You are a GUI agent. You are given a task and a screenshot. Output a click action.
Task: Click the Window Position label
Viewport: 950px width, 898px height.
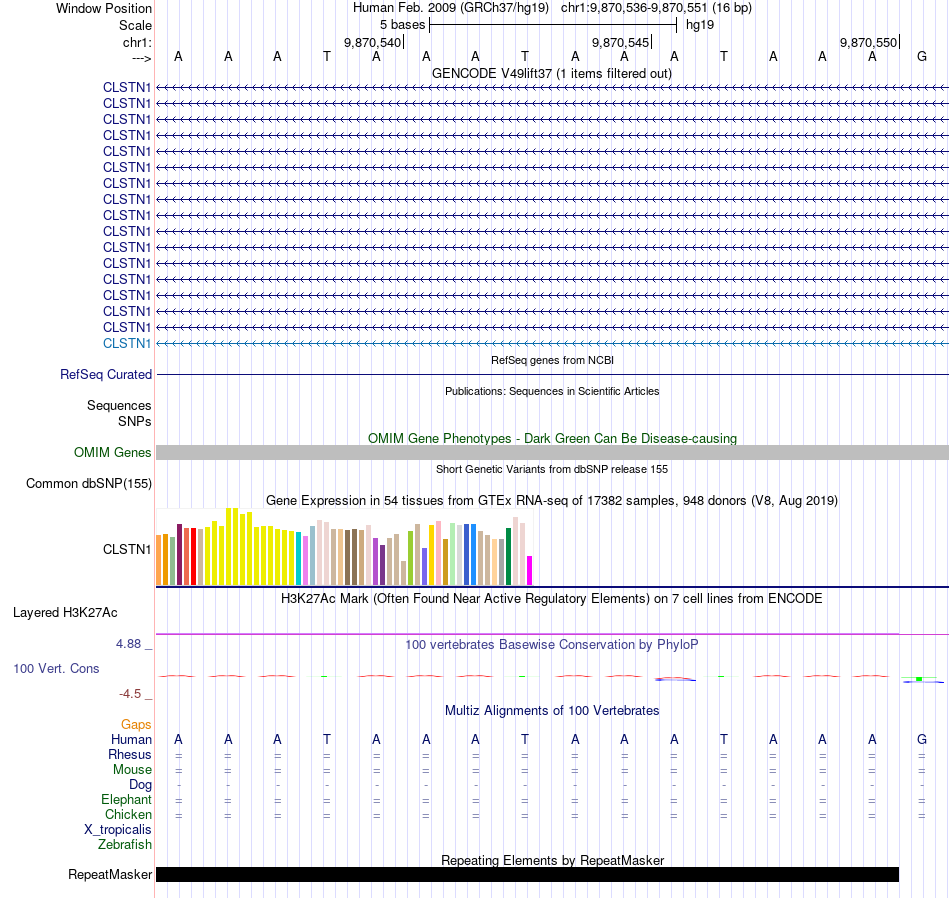click(104, 8)
